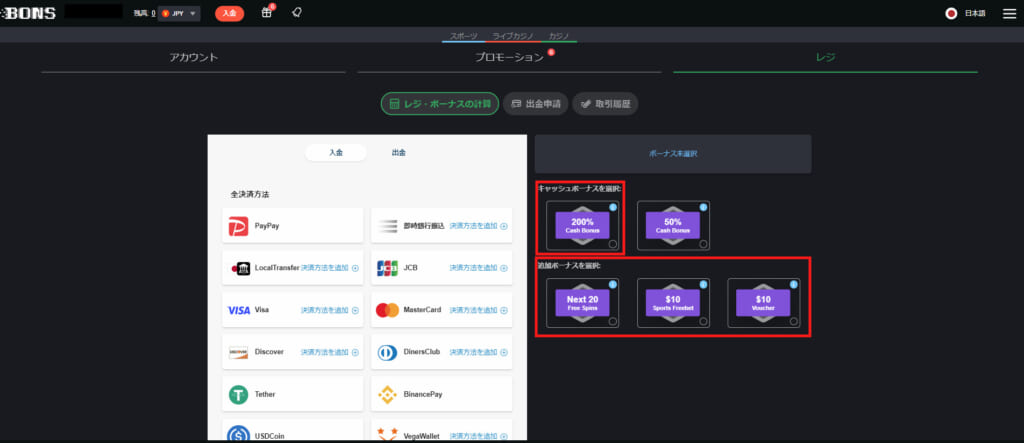This screenshot has width=1024, height=443.
Task: Select the 200% Cash Bonus radio button
Action: [614, 243]
